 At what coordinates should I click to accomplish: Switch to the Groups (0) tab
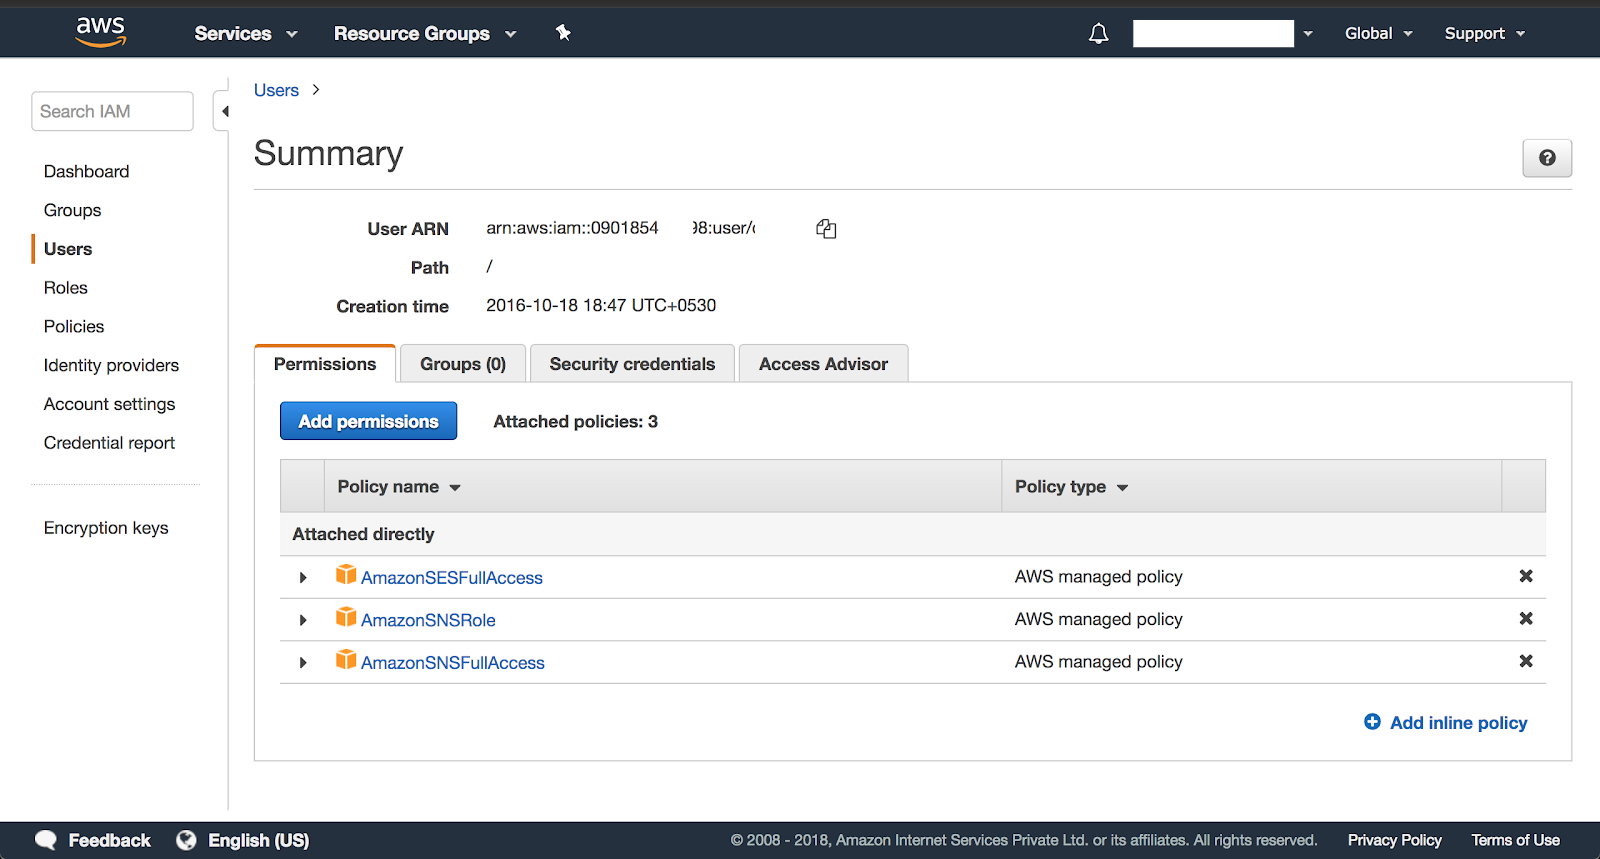point(463,364)
